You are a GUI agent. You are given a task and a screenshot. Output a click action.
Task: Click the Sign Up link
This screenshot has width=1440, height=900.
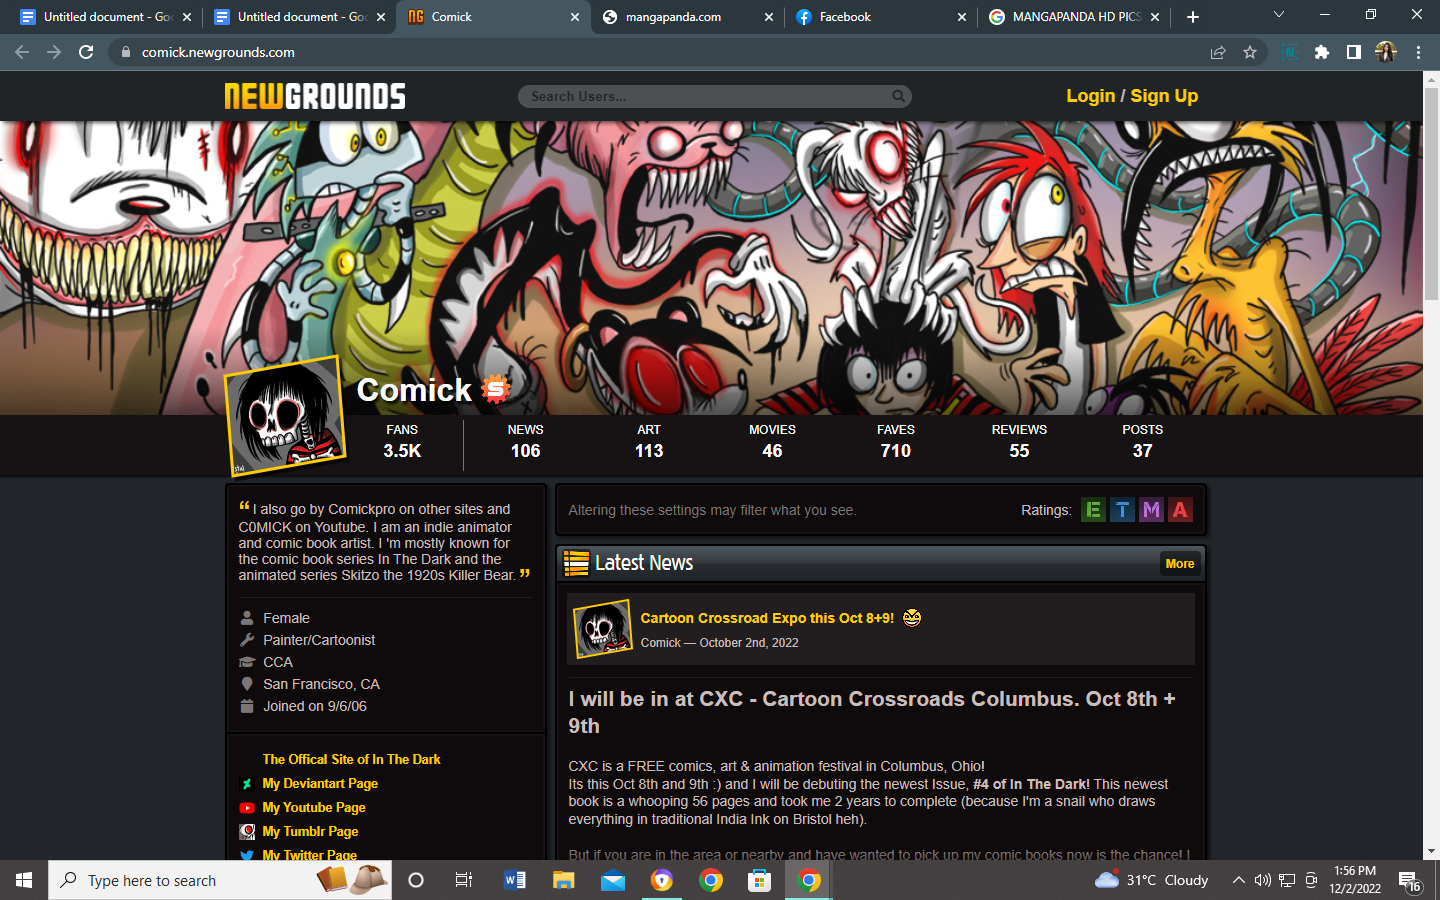[x=1164, y=96]
